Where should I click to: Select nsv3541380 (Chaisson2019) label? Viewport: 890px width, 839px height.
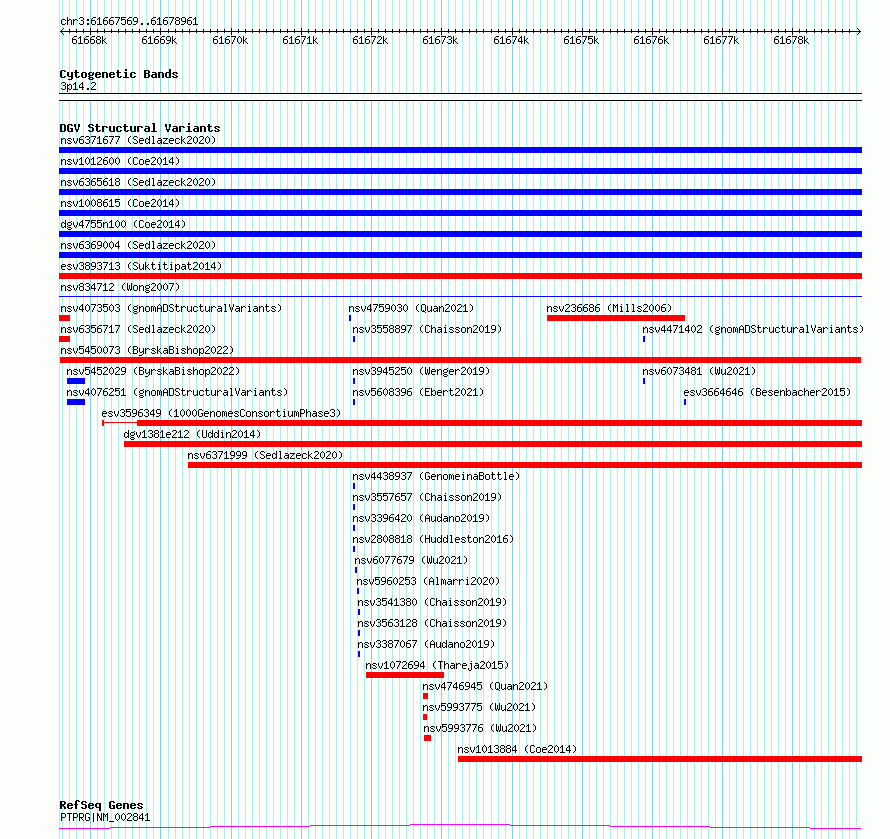pos(432,602)
